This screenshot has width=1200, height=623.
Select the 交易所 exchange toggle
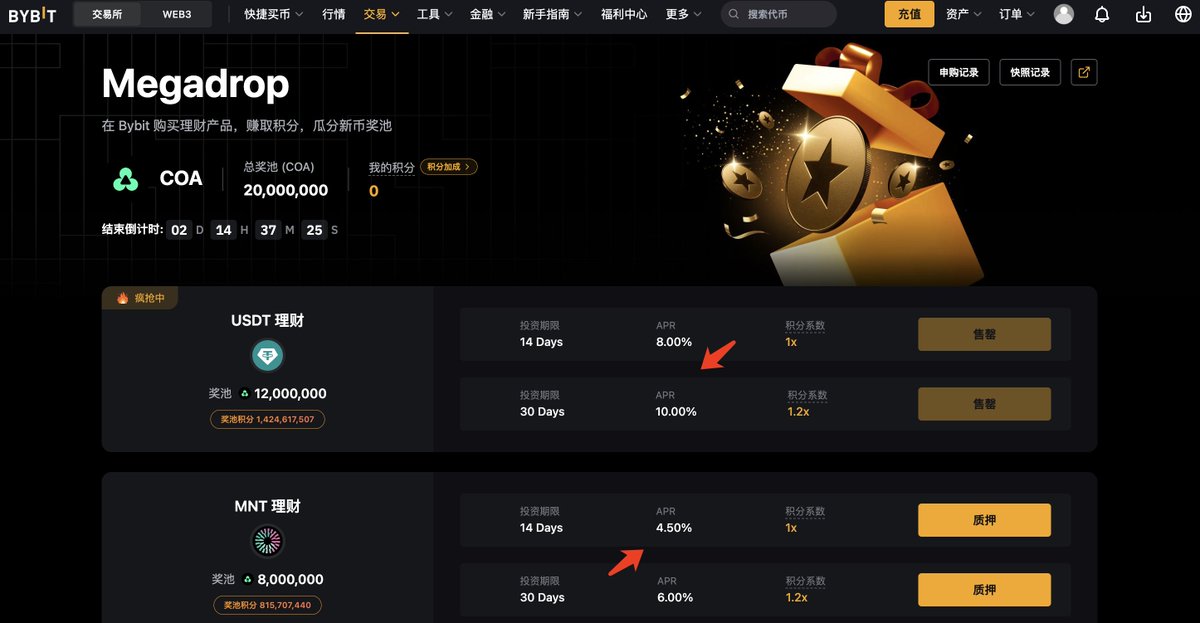107,14
